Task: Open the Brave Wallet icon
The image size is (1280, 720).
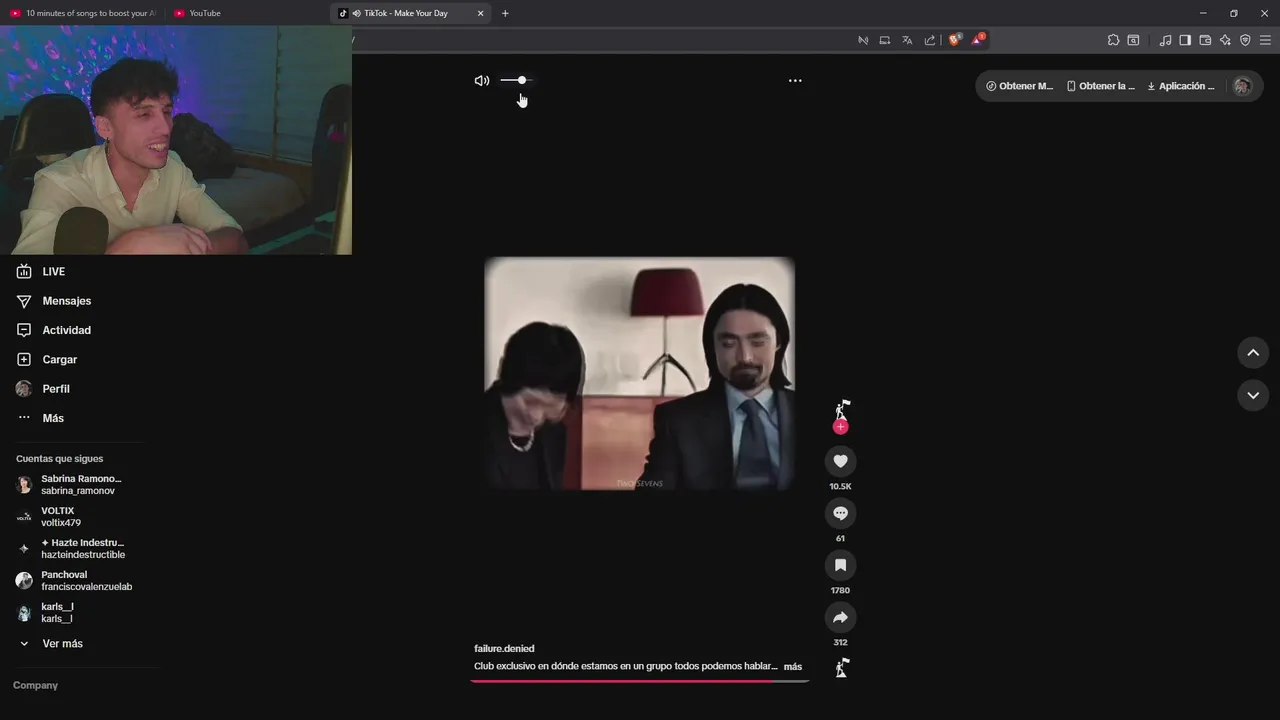Action: tap(1205, 40)
